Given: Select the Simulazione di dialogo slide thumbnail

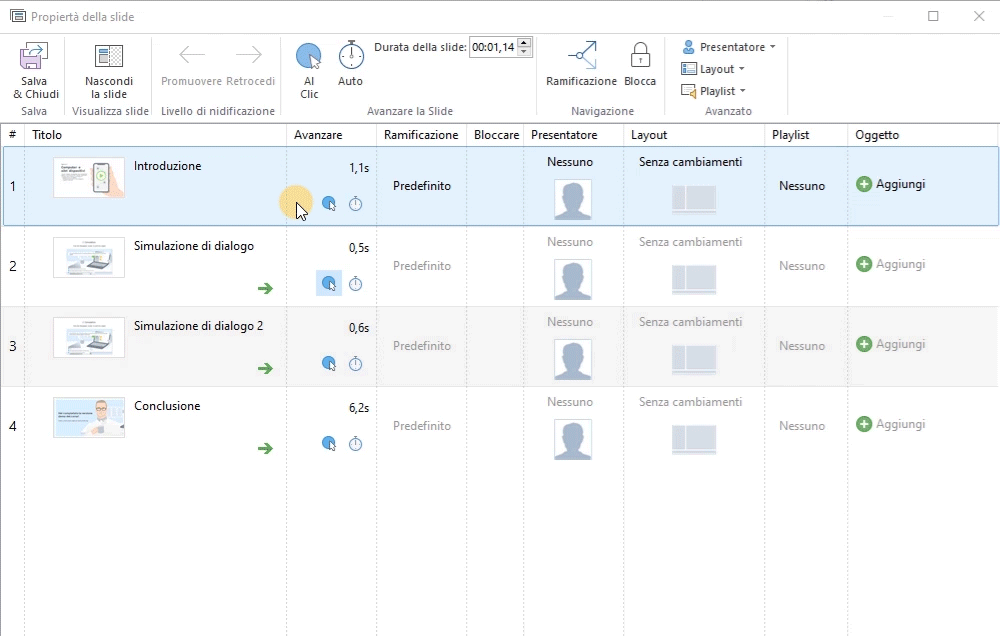Looking at the screenshot, I should coord(89,257).
